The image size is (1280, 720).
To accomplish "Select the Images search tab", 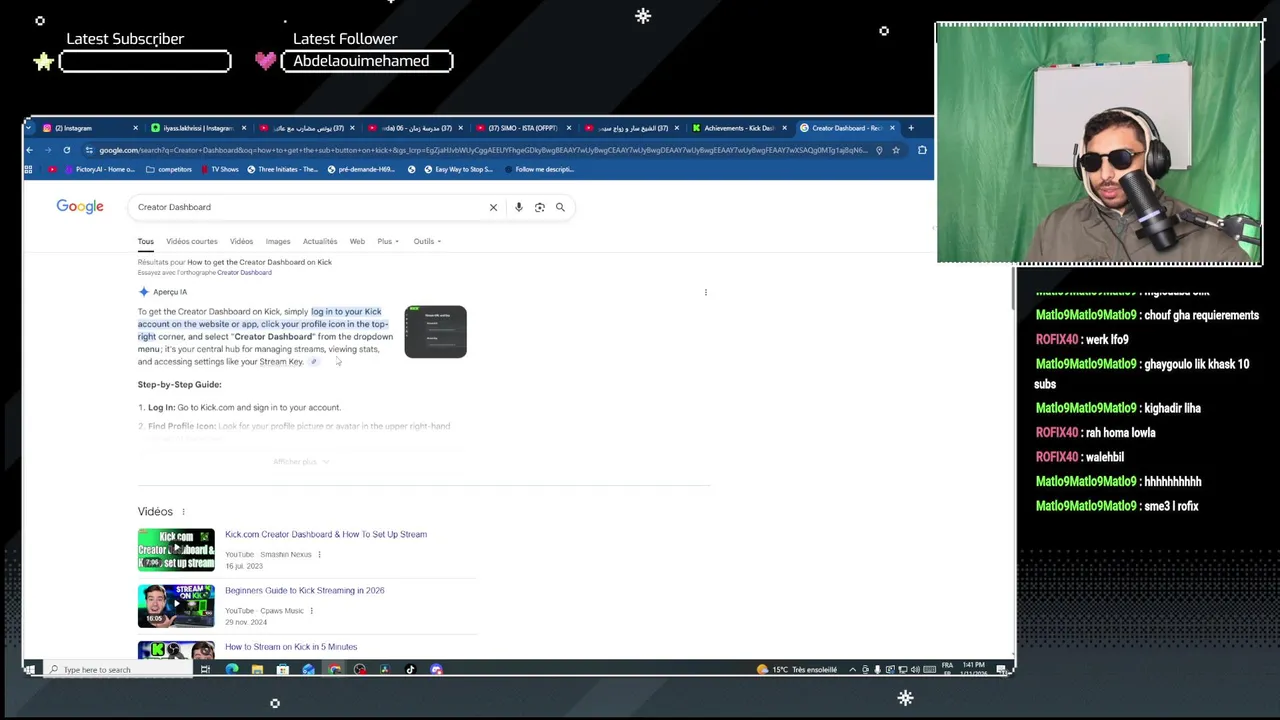I will tap(278, 241).
